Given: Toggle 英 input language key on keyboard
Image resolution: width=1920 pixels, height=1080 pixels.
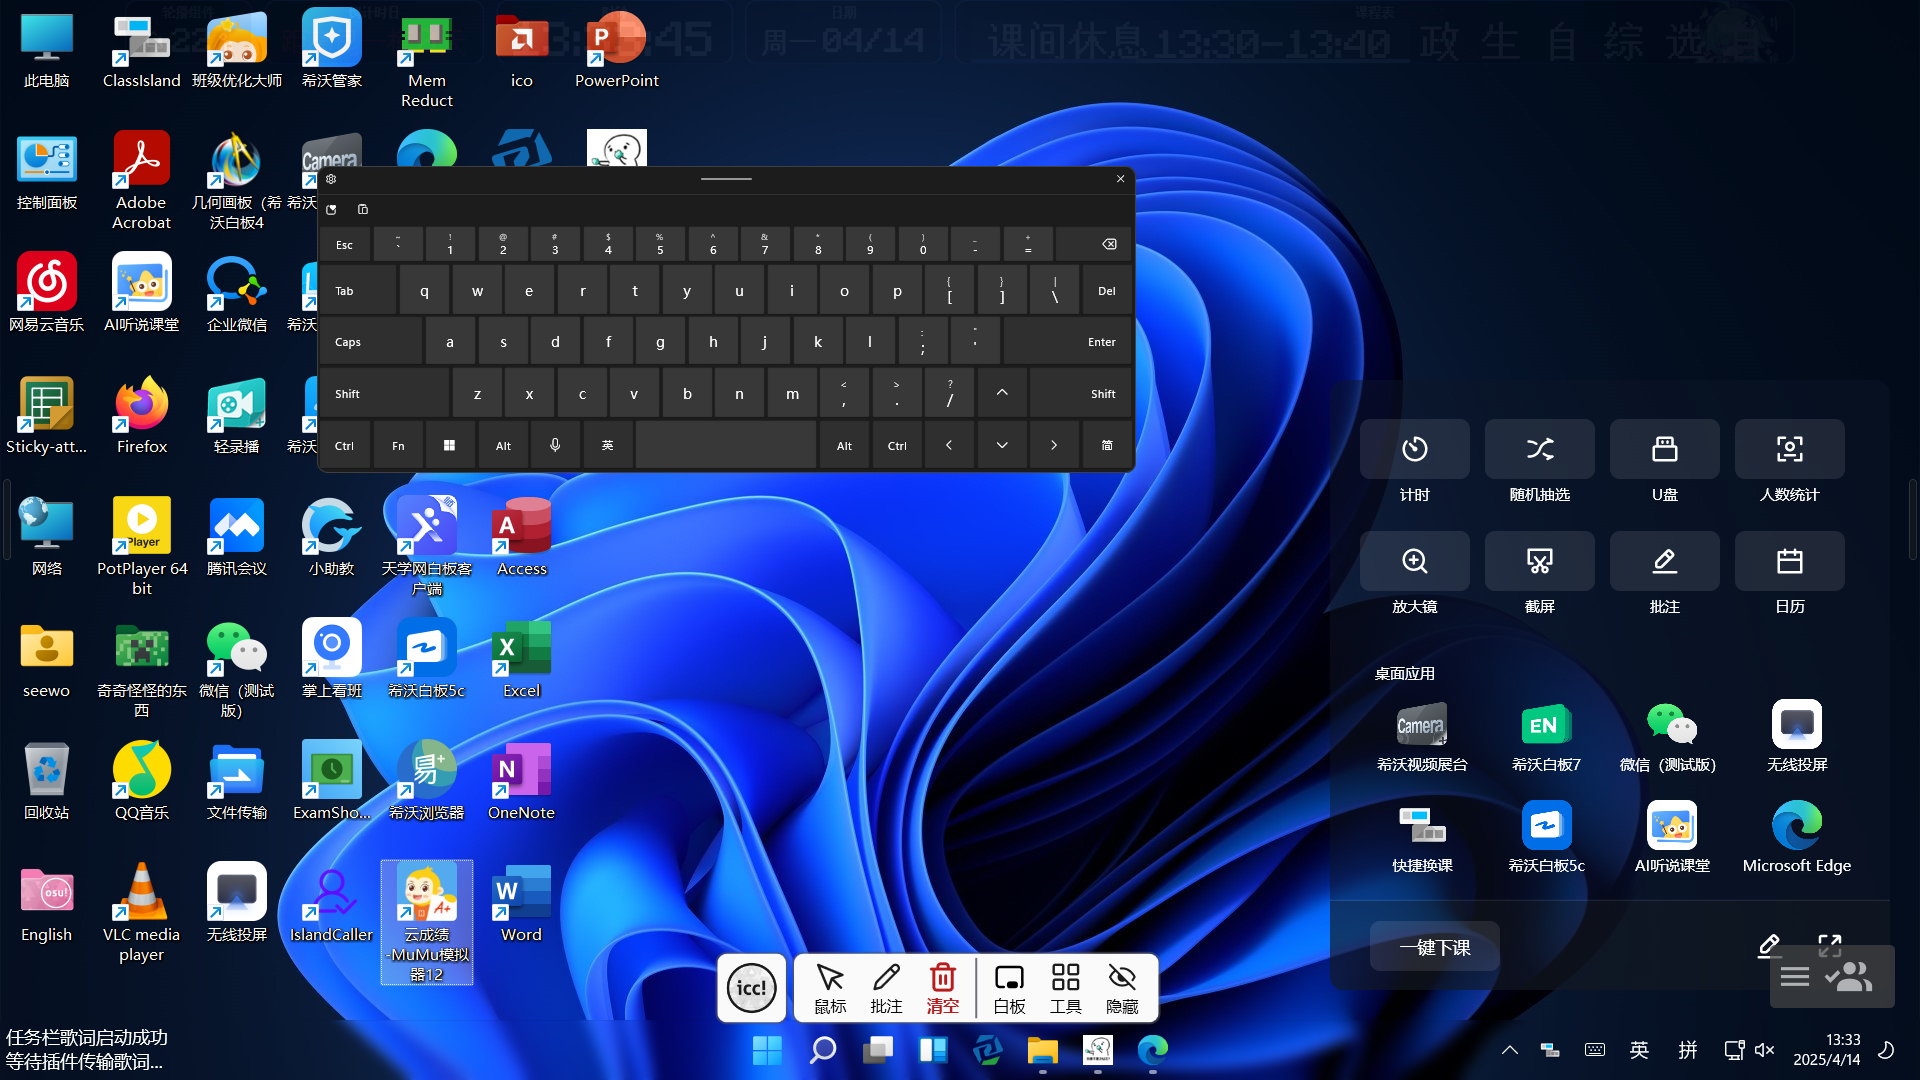Looking at the screenshot, I should (x=607, y=446).
